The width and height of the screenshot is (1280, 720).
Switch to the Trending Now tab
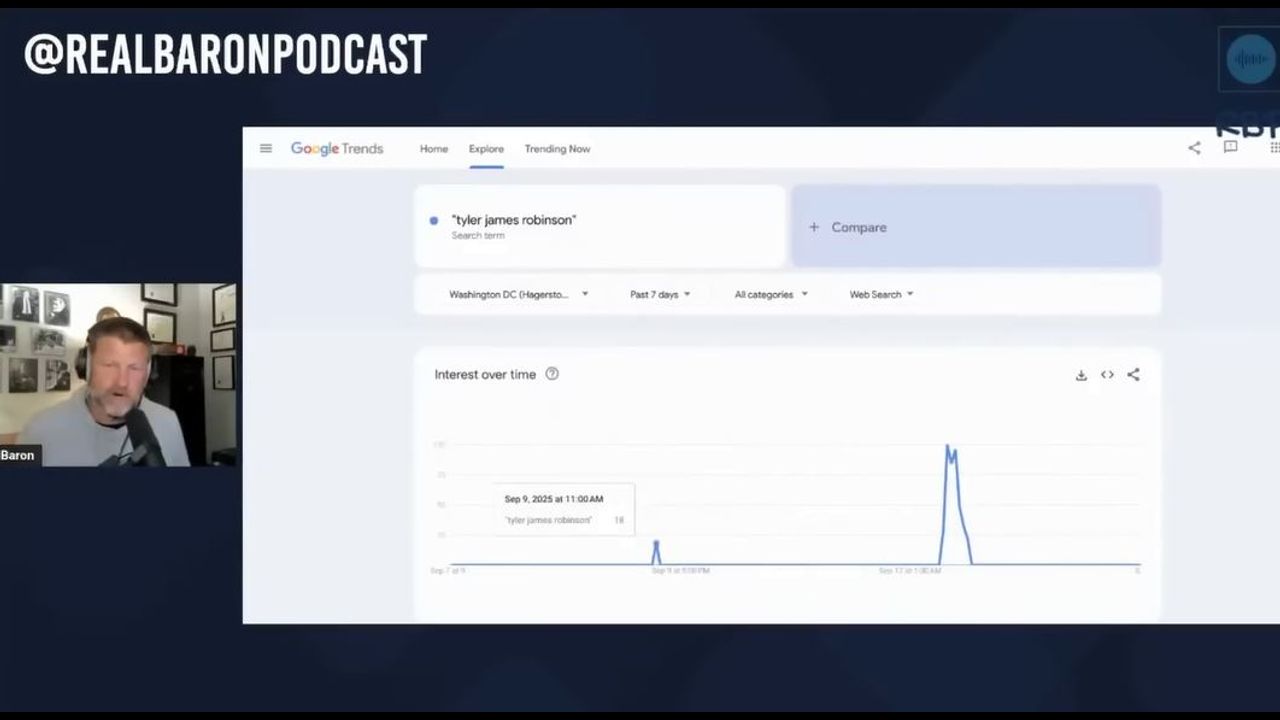[x=557, y=149]
